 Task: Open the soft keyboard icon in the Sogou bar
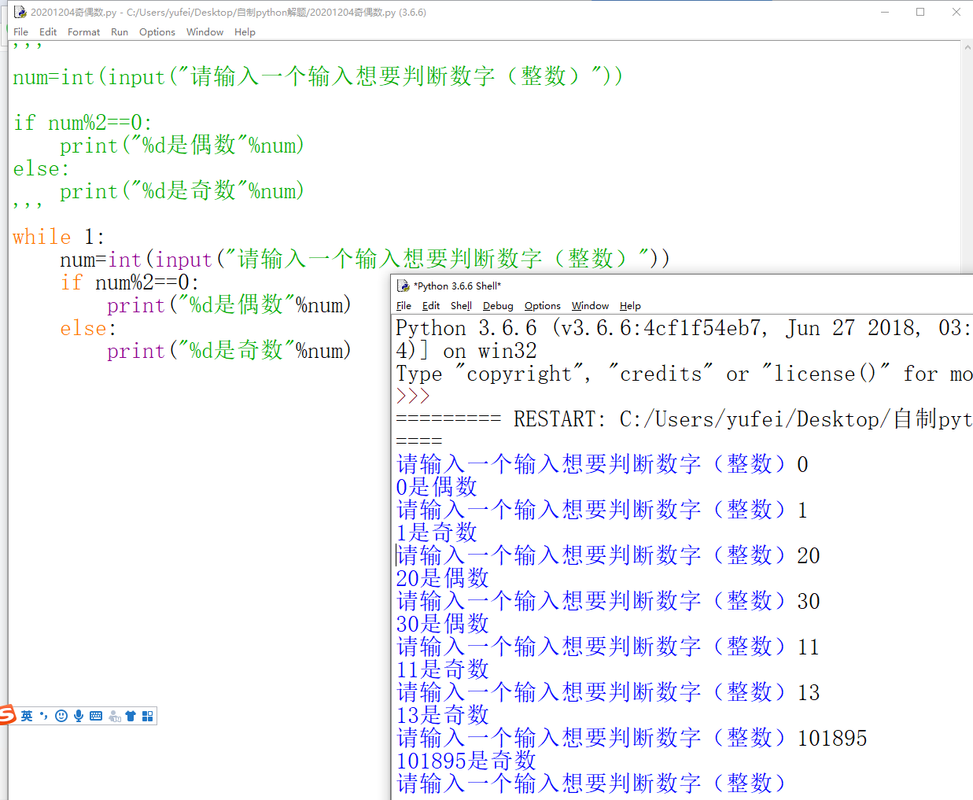coord(96,716)
